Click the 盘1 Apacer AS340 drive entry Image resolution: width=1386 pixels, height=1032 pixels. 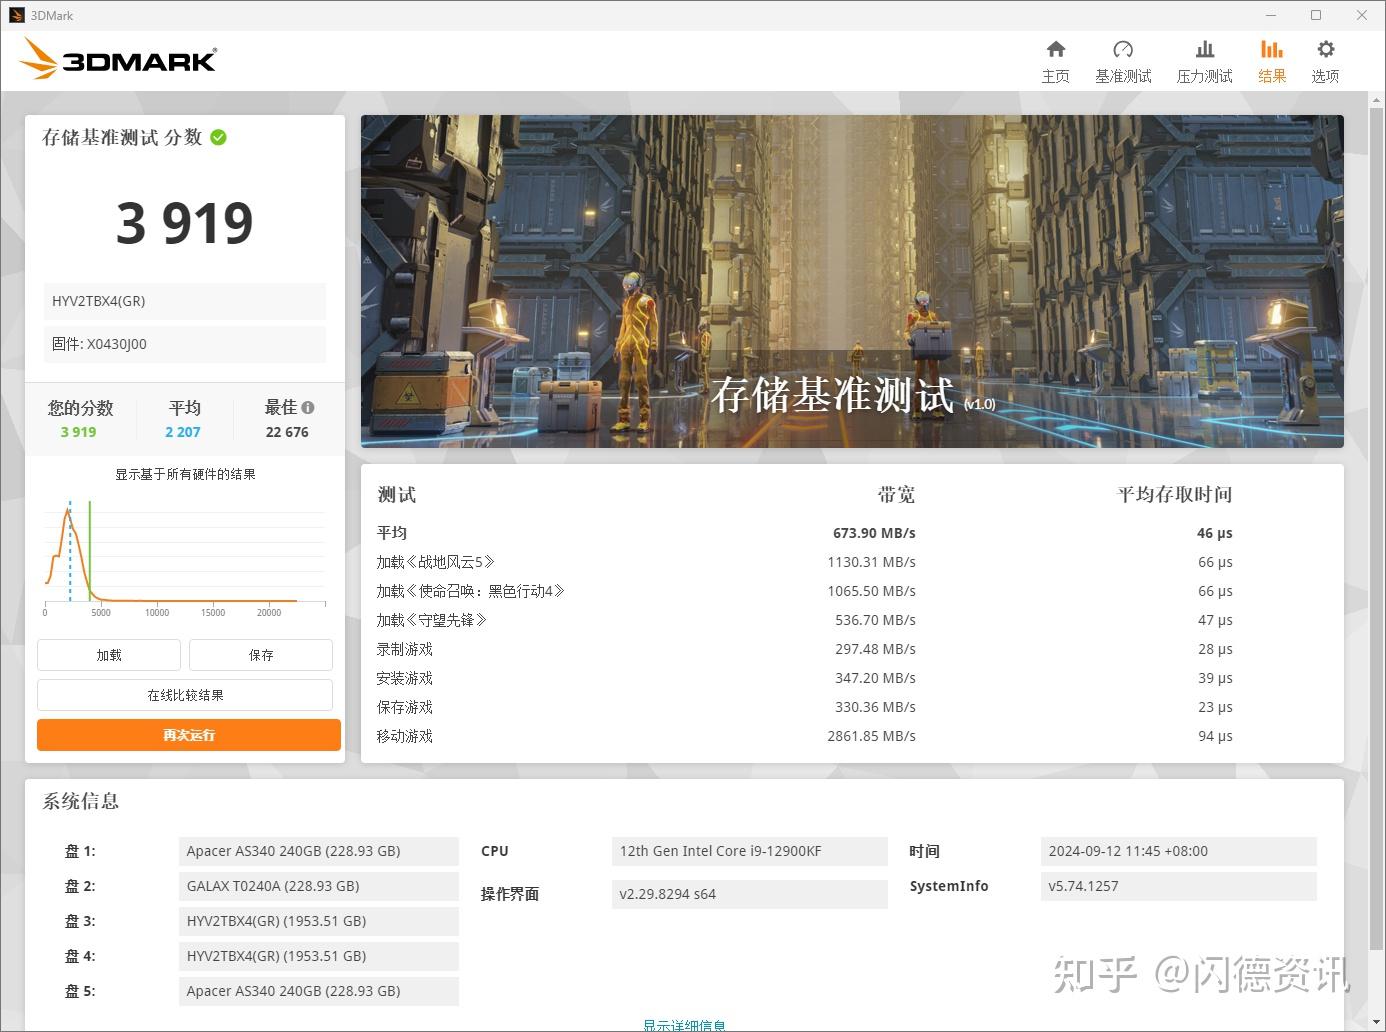tap(318, 851)
